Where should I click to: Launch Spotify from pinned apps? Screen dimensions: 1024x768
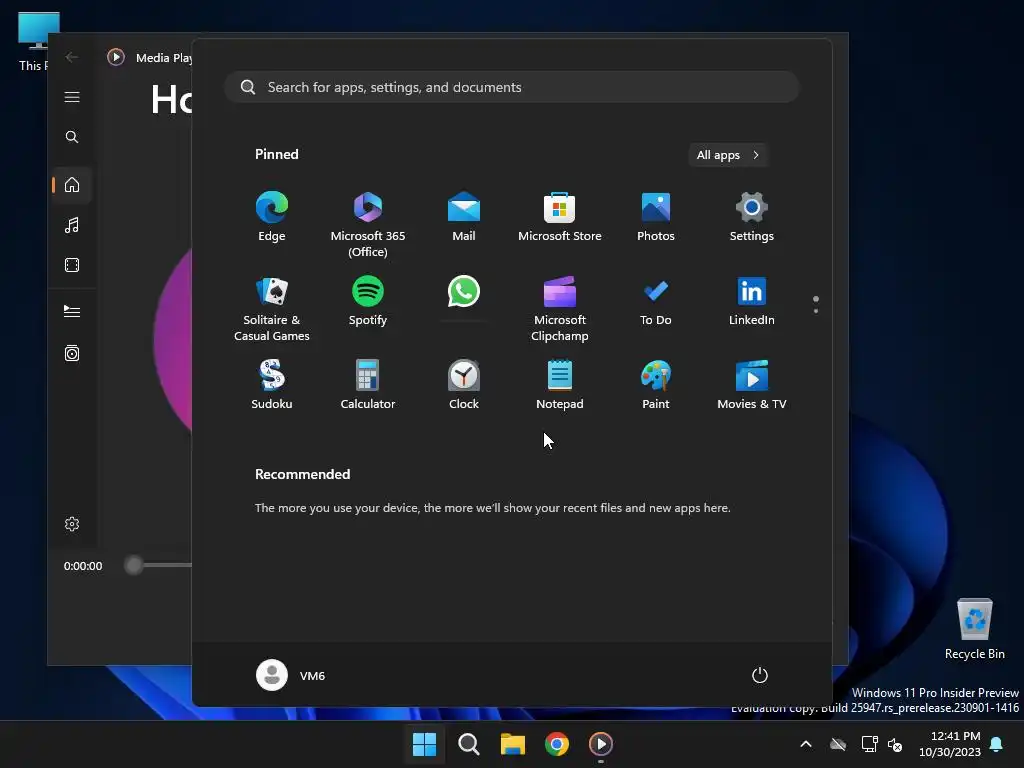tap(368, 300)
